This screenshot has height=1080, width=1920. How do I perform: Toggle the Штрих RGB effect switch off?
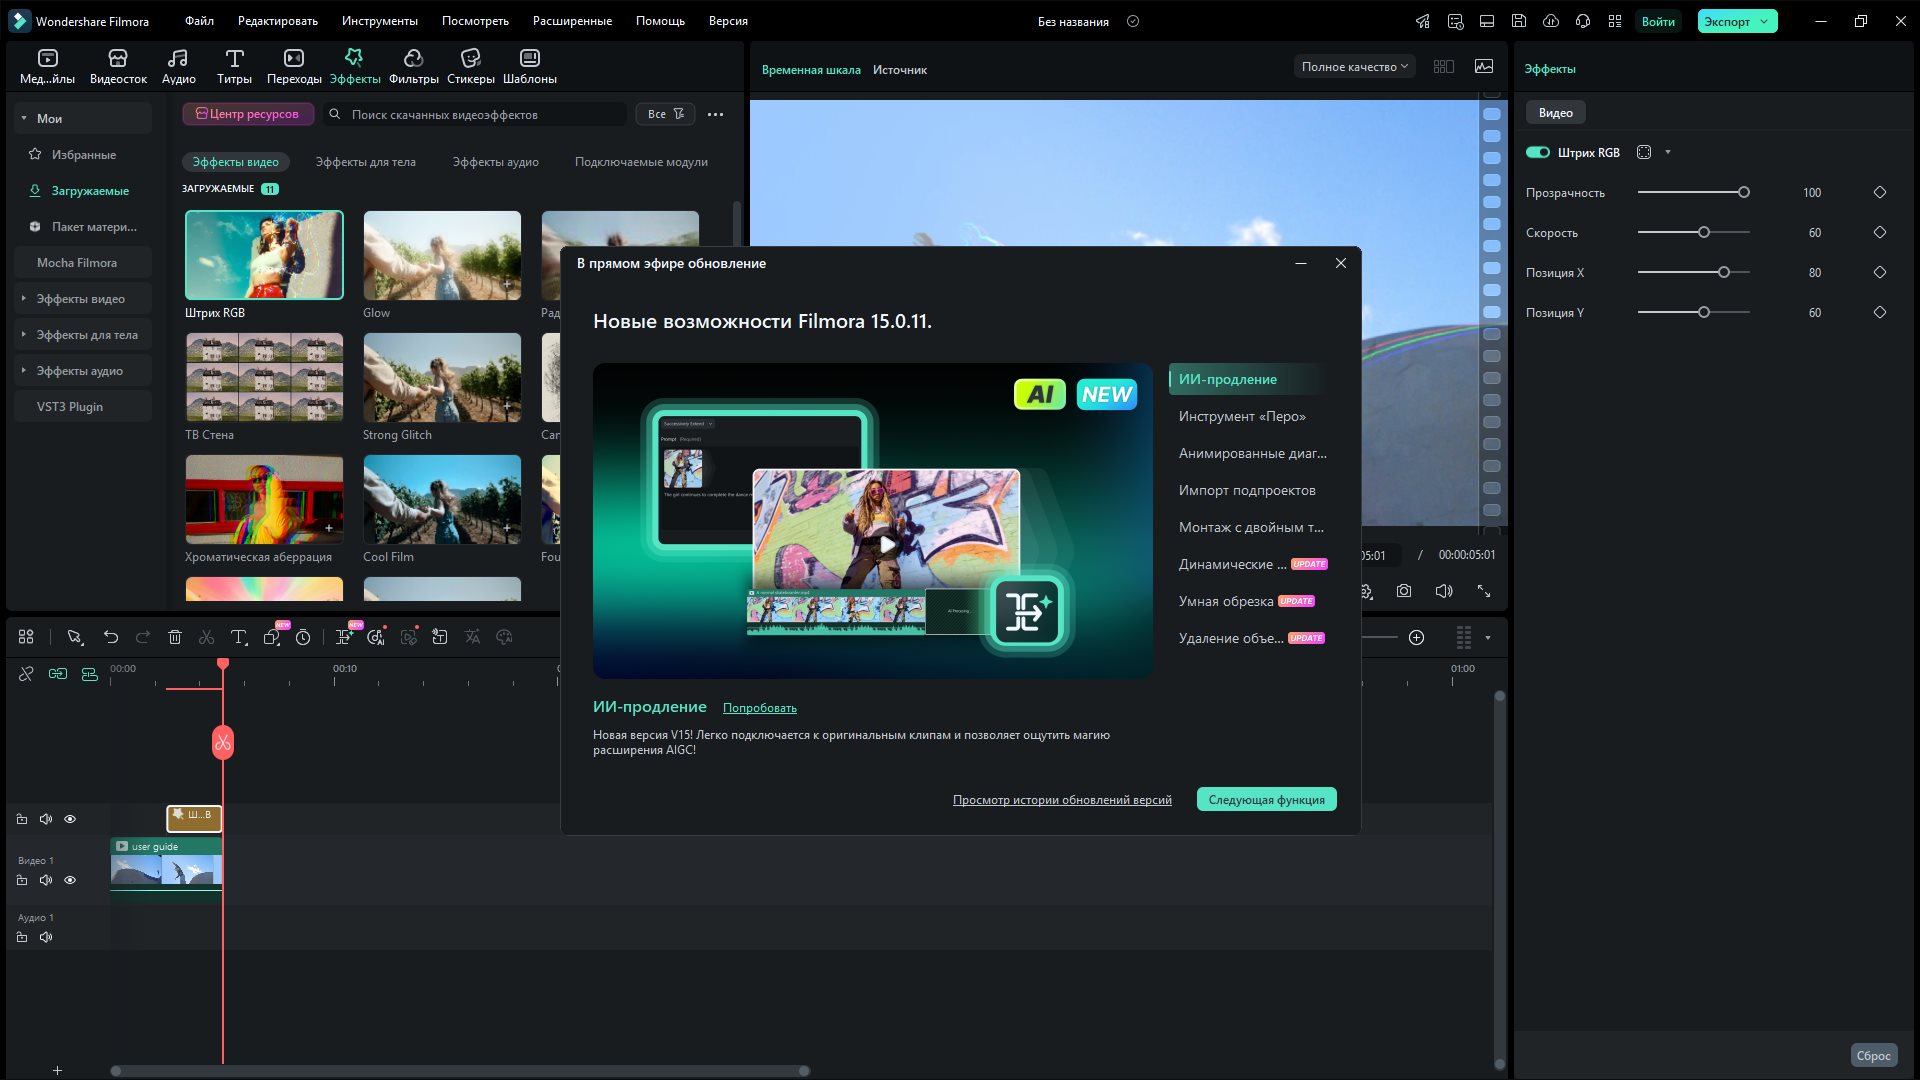(x=1538, y=153)
